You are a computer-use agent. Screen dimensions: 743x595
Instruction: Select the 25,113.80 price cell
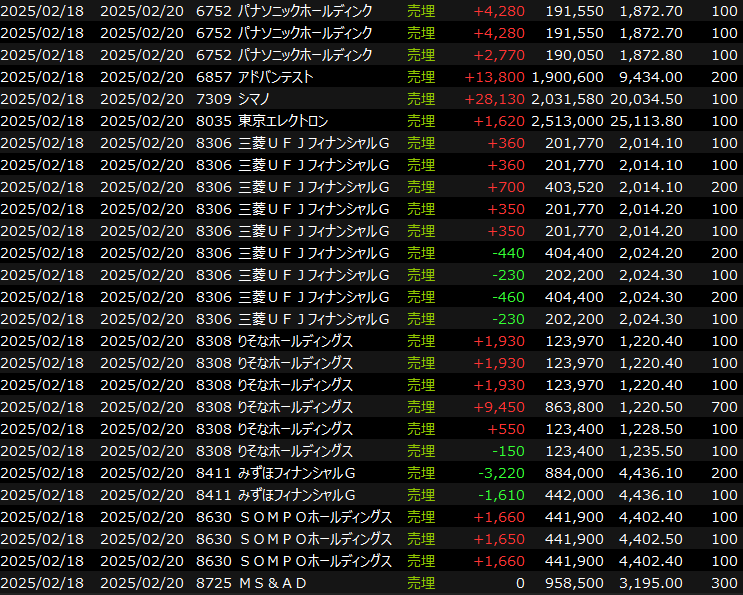pos(650,121)
